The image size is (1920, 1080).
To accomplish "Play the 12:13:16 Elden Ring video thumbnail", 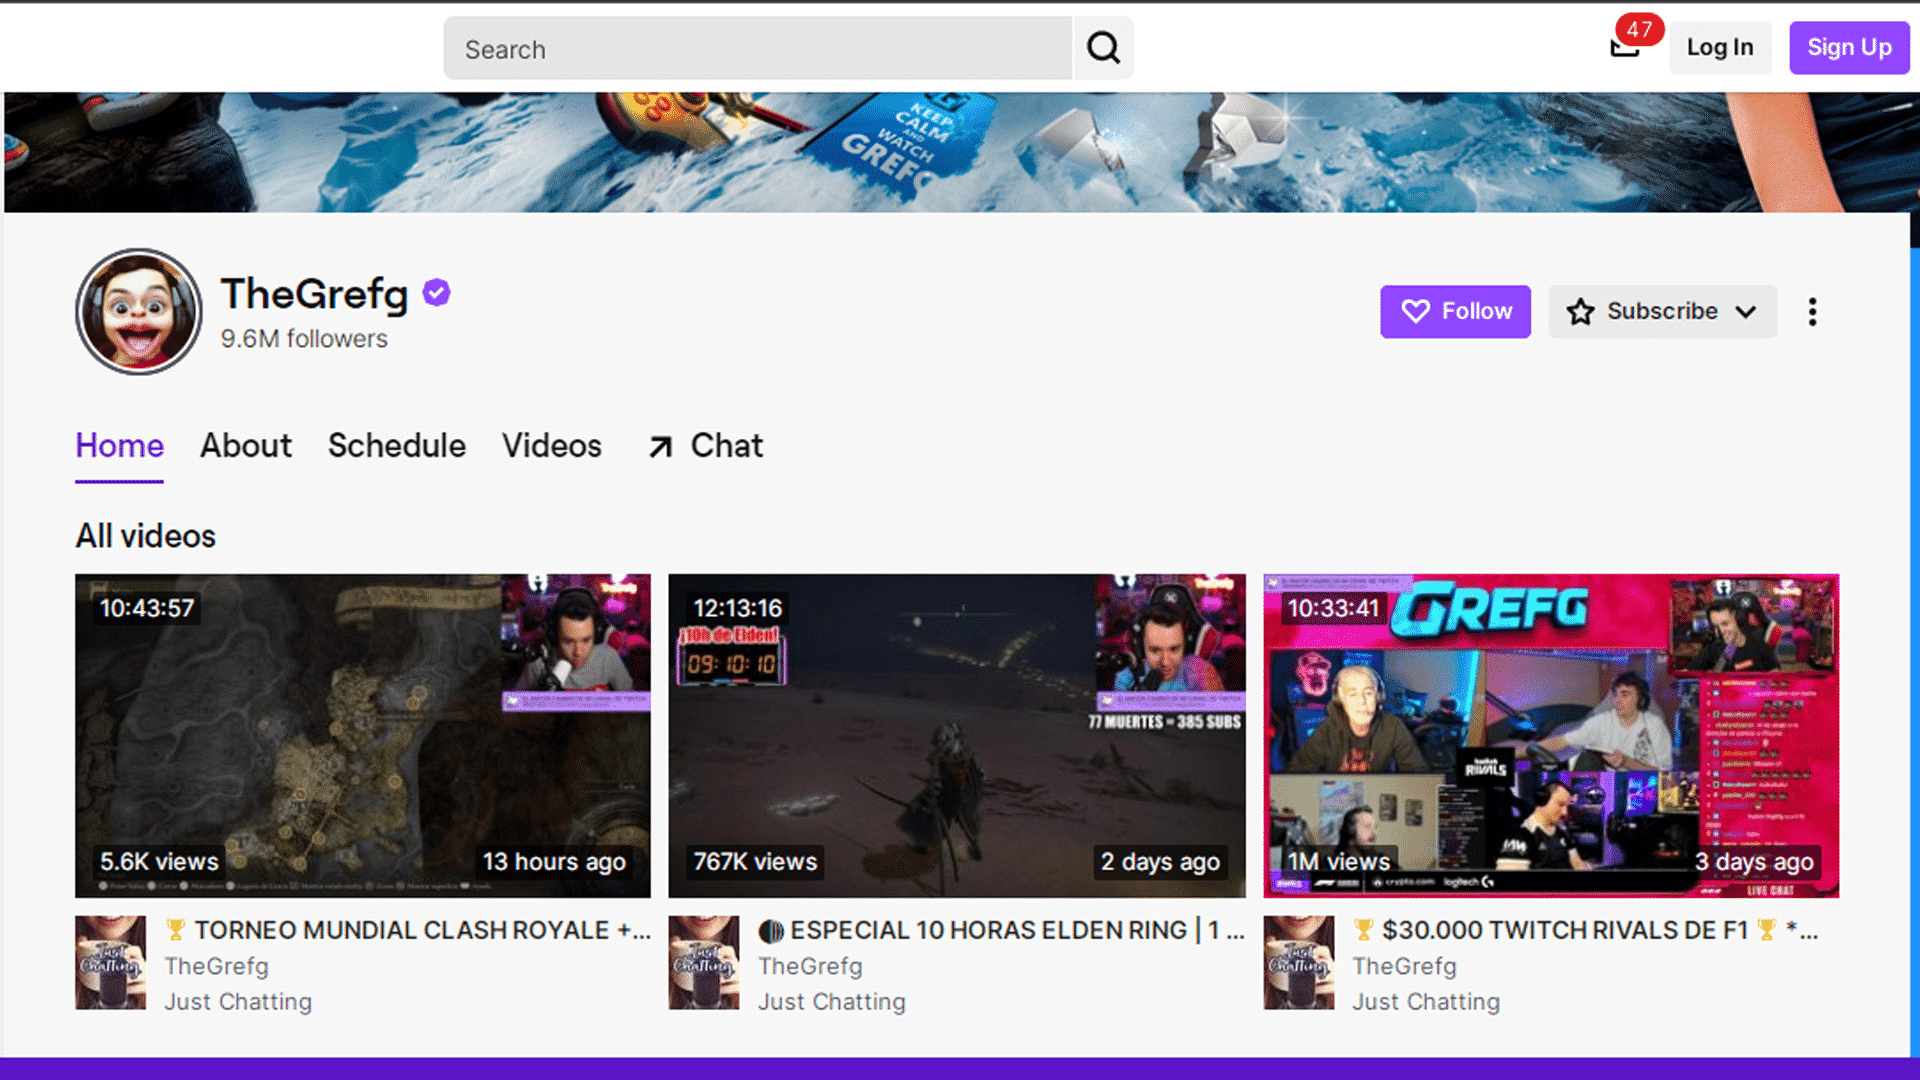I will coord(957,735).
